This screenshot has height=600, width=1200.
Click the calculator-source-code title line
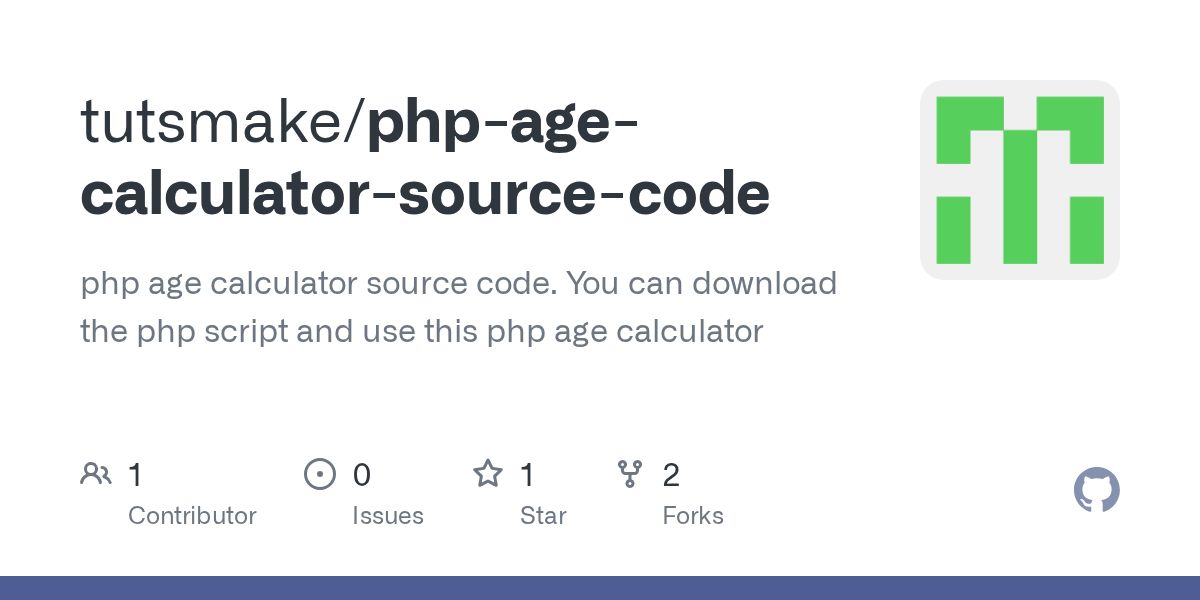[x=425, y=194]
